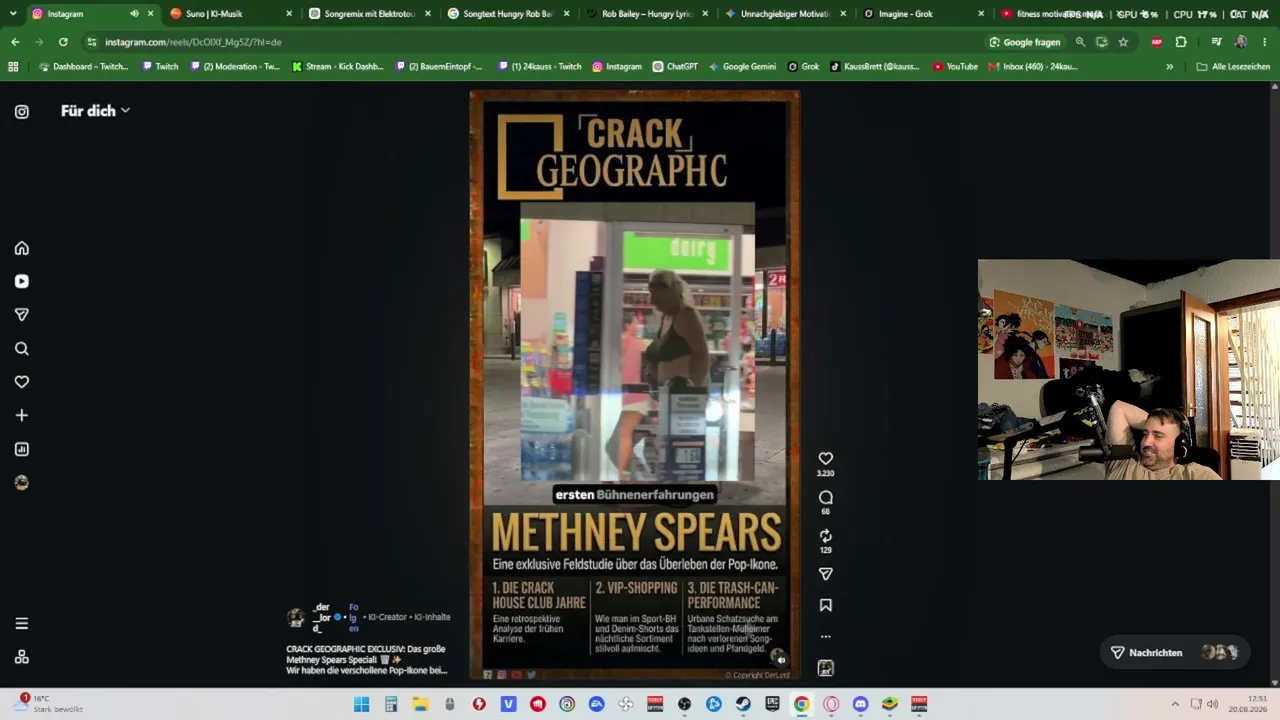This screenshot has width=1280, height=720.
Task: Open direct messages paper-plane sidebar icon
Action: pyautogui.click(x=22, y=315)
